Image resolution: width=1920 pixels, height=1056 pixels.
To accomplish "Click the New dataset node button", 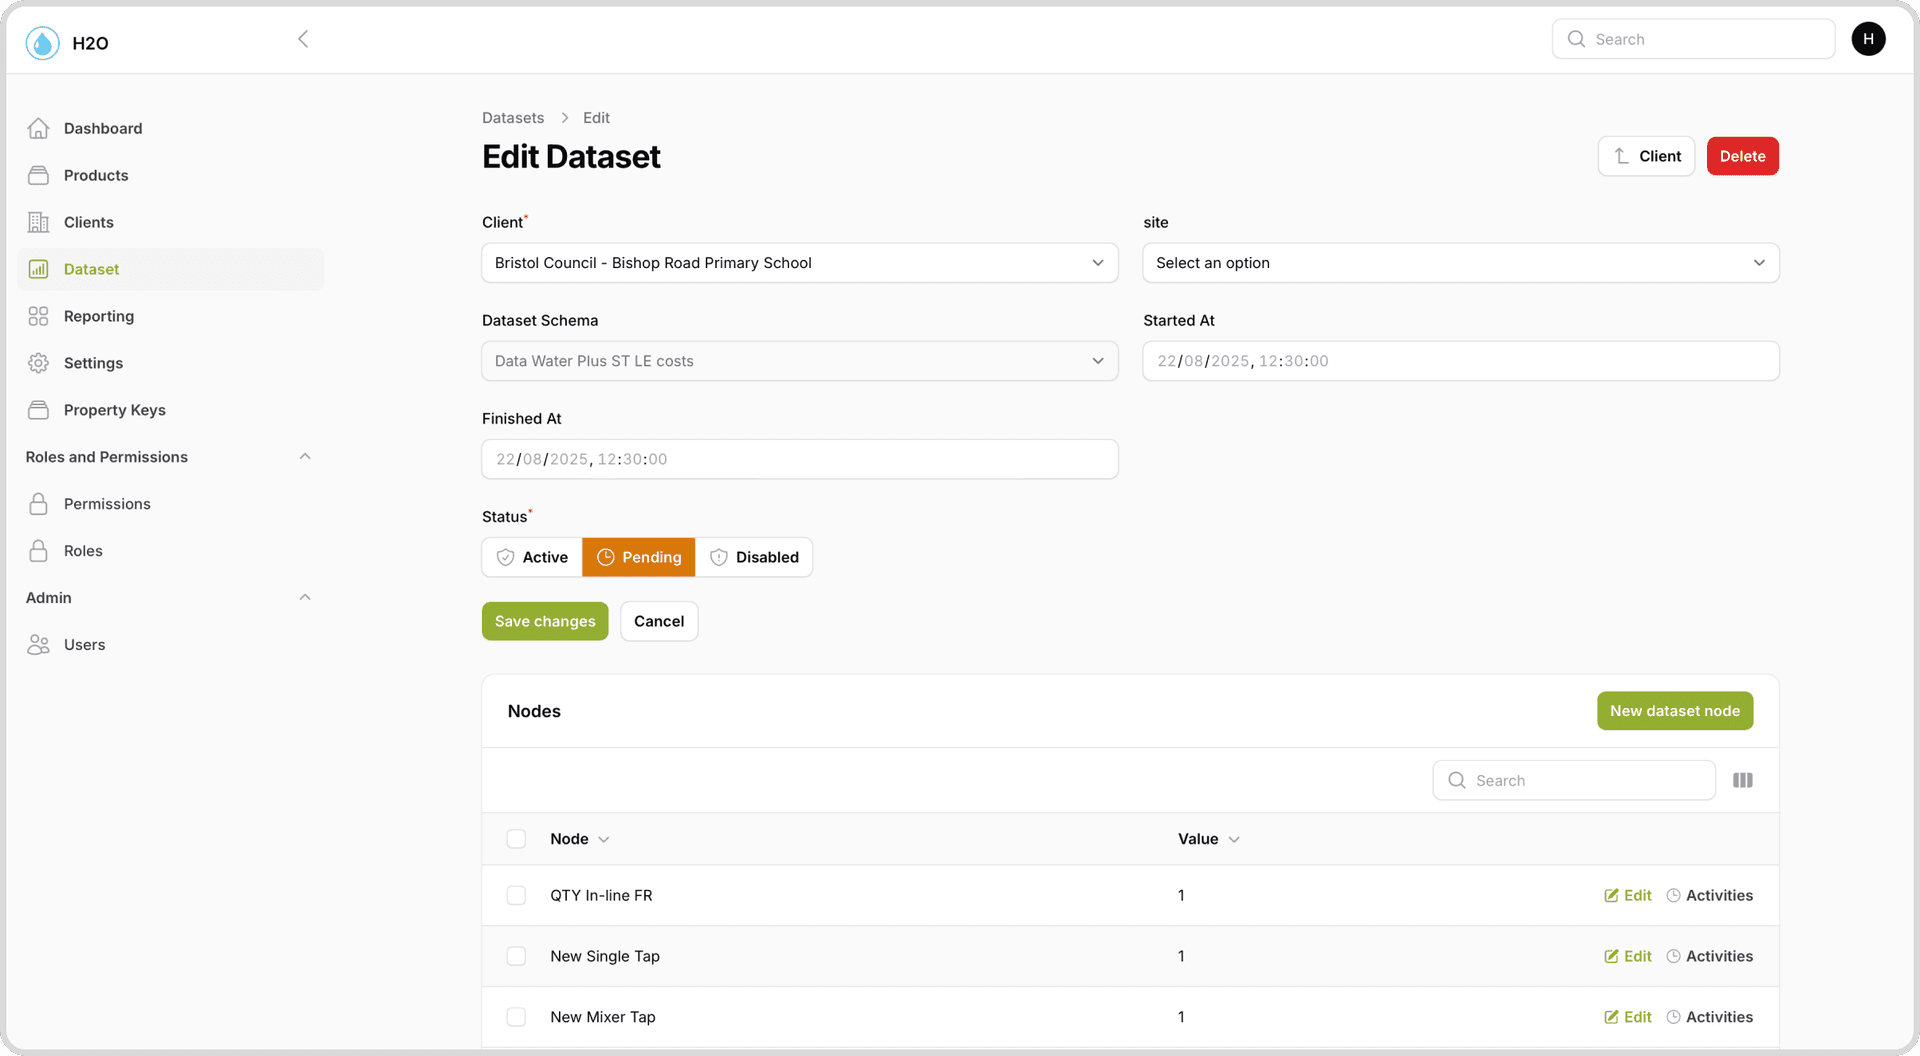I will pyautogui.click(x=1674, y=711).
